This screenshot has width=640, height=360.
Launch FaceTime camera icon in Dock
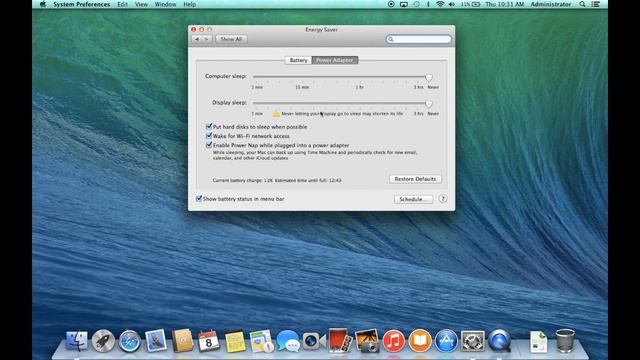[313, 341]
